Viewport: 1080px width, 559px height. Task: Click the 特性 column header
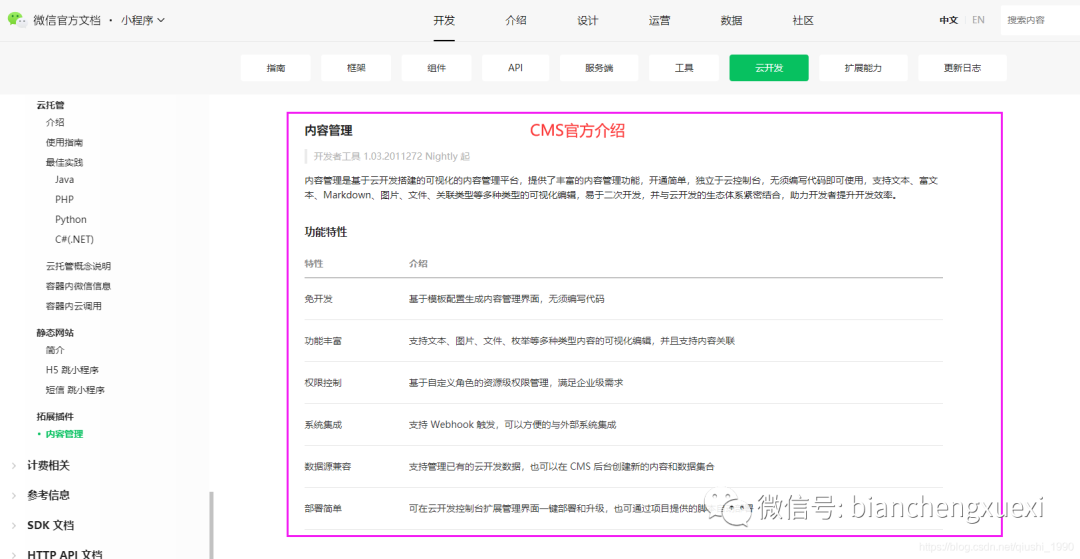click(x=314, y=264)
